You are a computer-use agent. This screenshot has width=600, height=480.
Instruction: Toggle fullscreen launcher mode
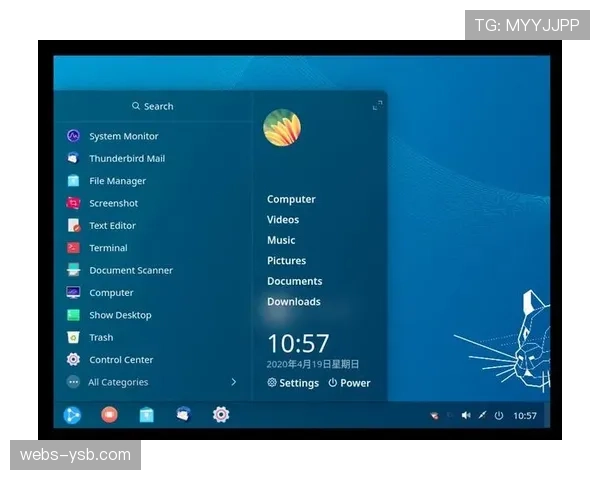tap(377, 106)
